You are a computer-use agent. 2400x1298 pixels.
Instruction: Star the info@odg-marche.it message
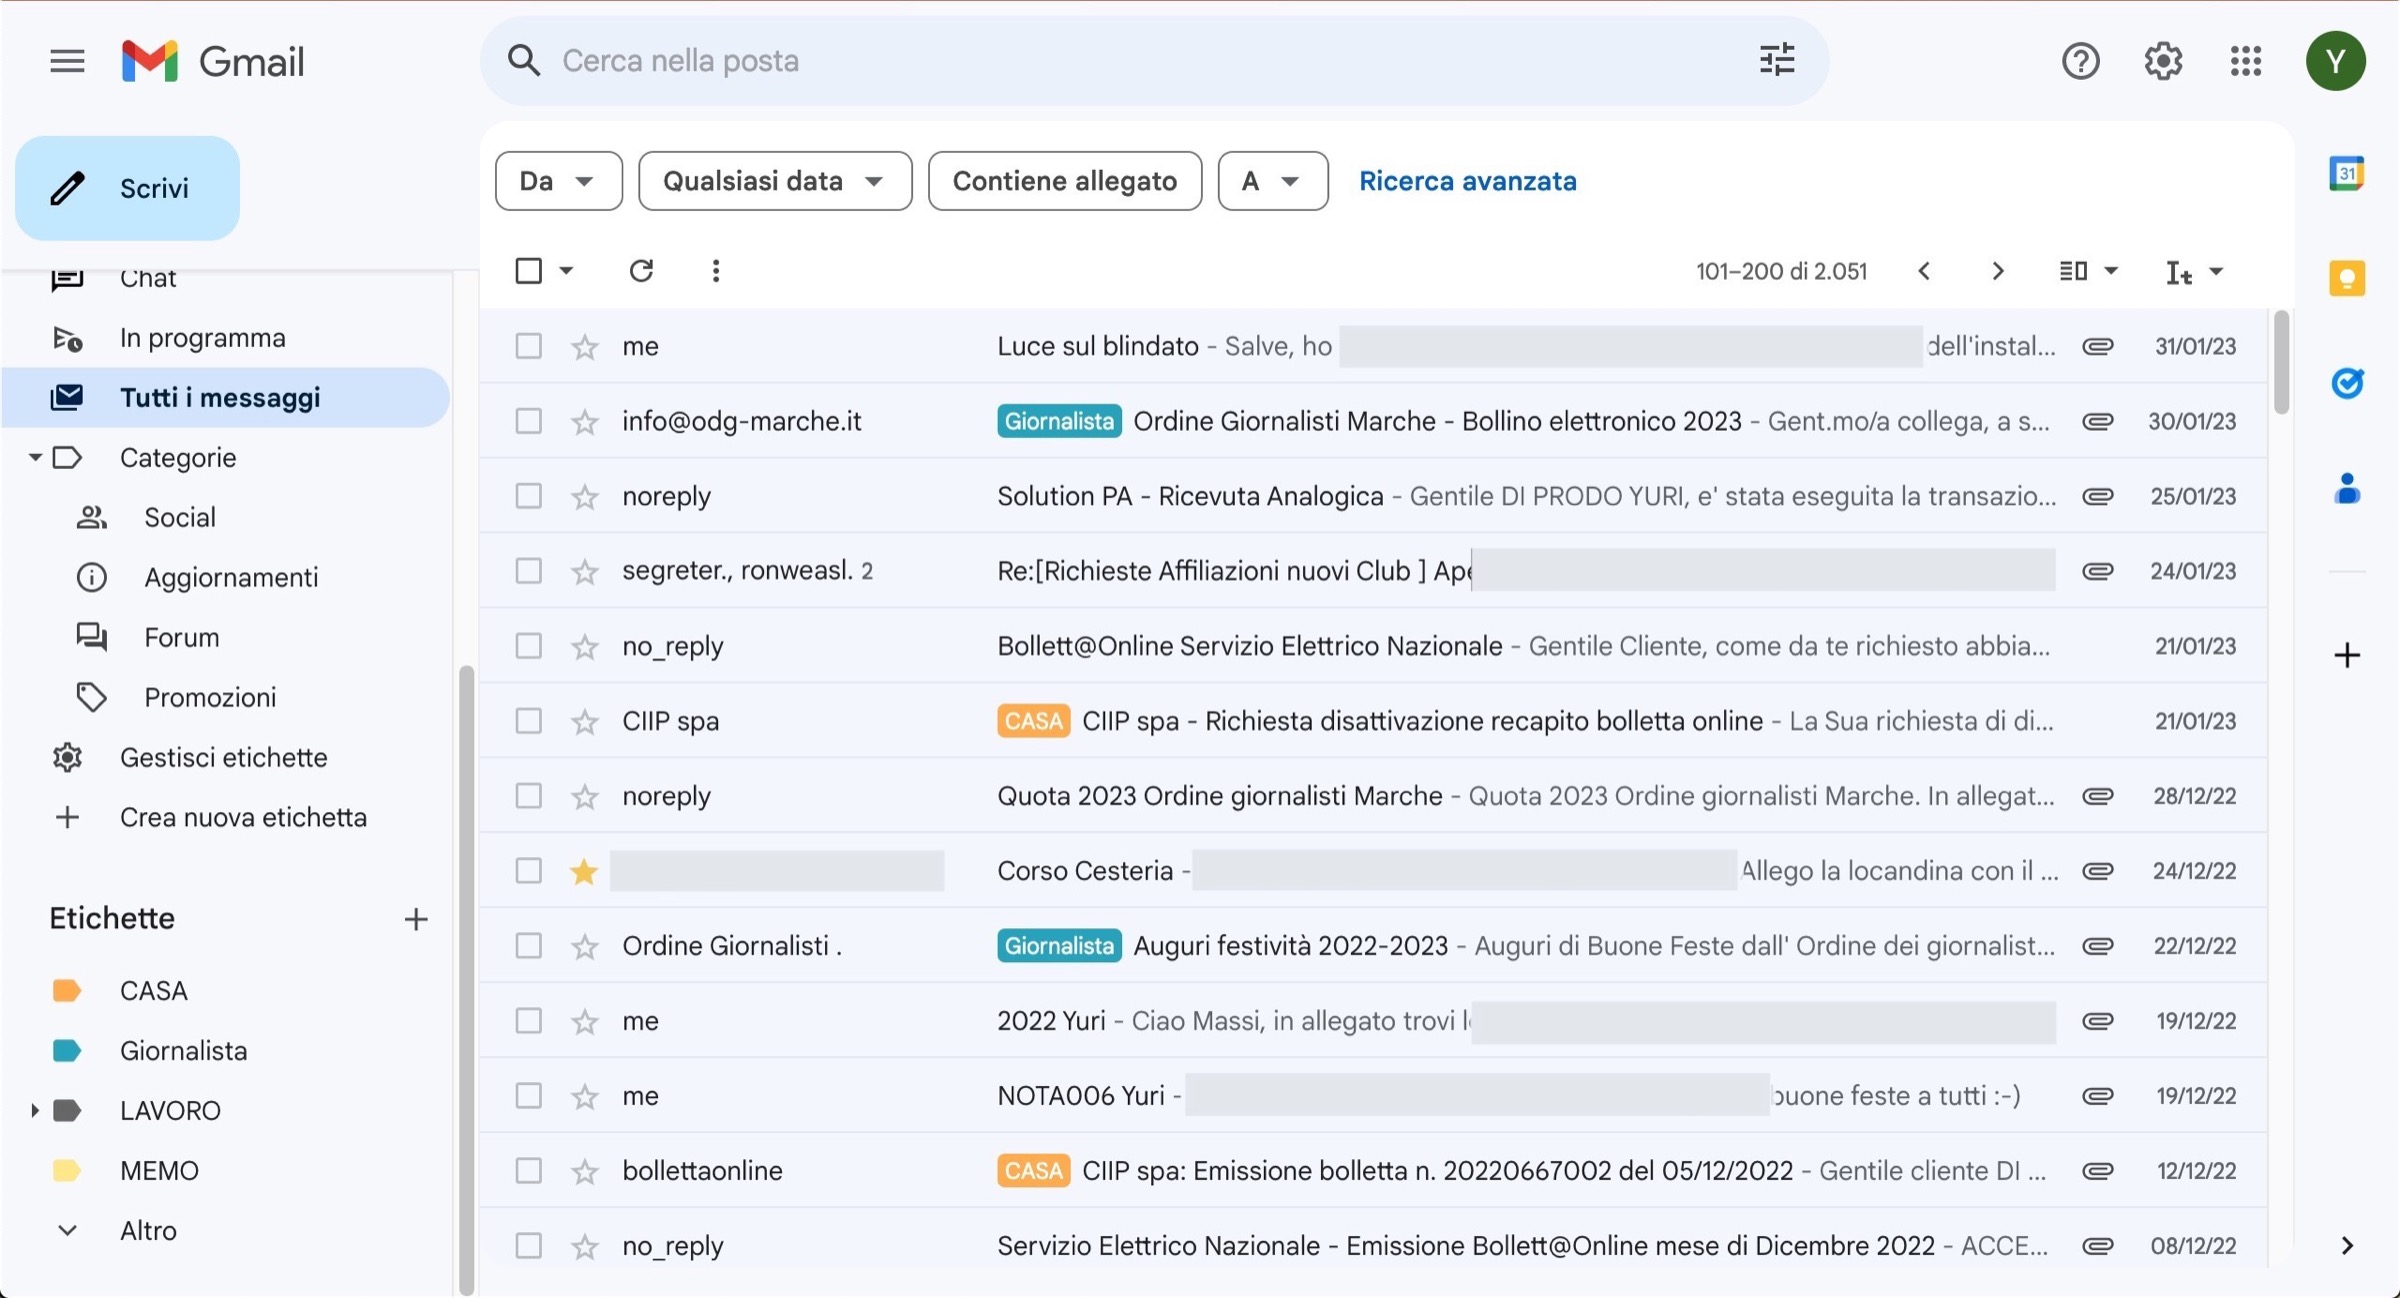pyautogui.click(x=584, y=422)
